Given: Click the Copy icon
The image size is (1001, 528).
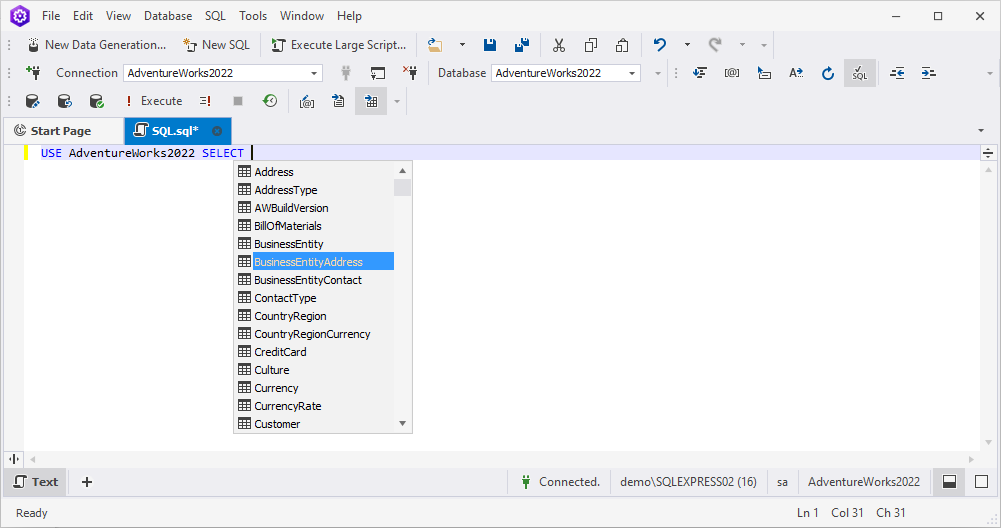Looking at the screenshot, I should 591,45.
